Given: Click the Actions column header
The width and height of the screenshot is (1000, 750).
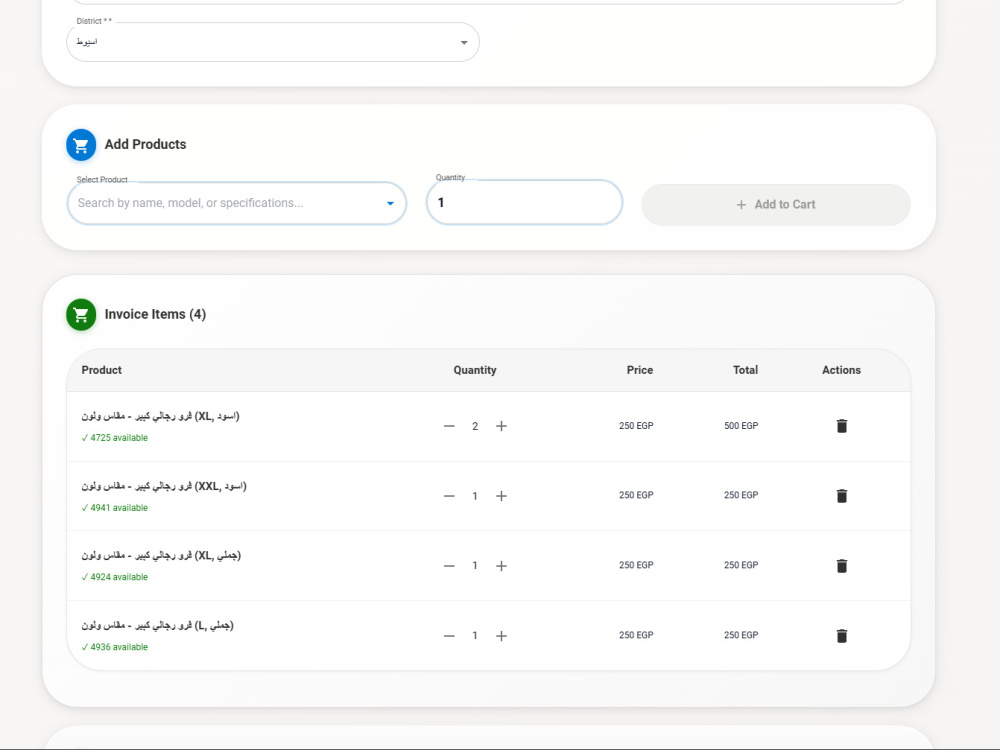Looking at the screenshot, I should tap(841, 370).
